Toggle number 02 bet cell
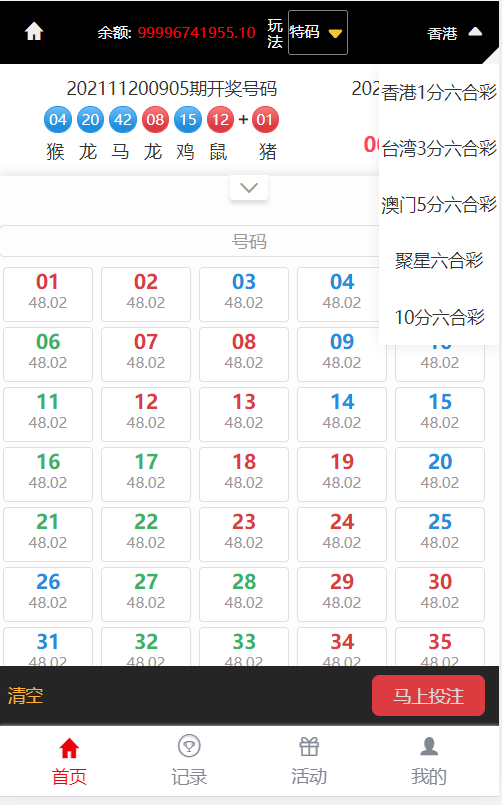This screenshot has width=502, height=805. tap(146, 294)
